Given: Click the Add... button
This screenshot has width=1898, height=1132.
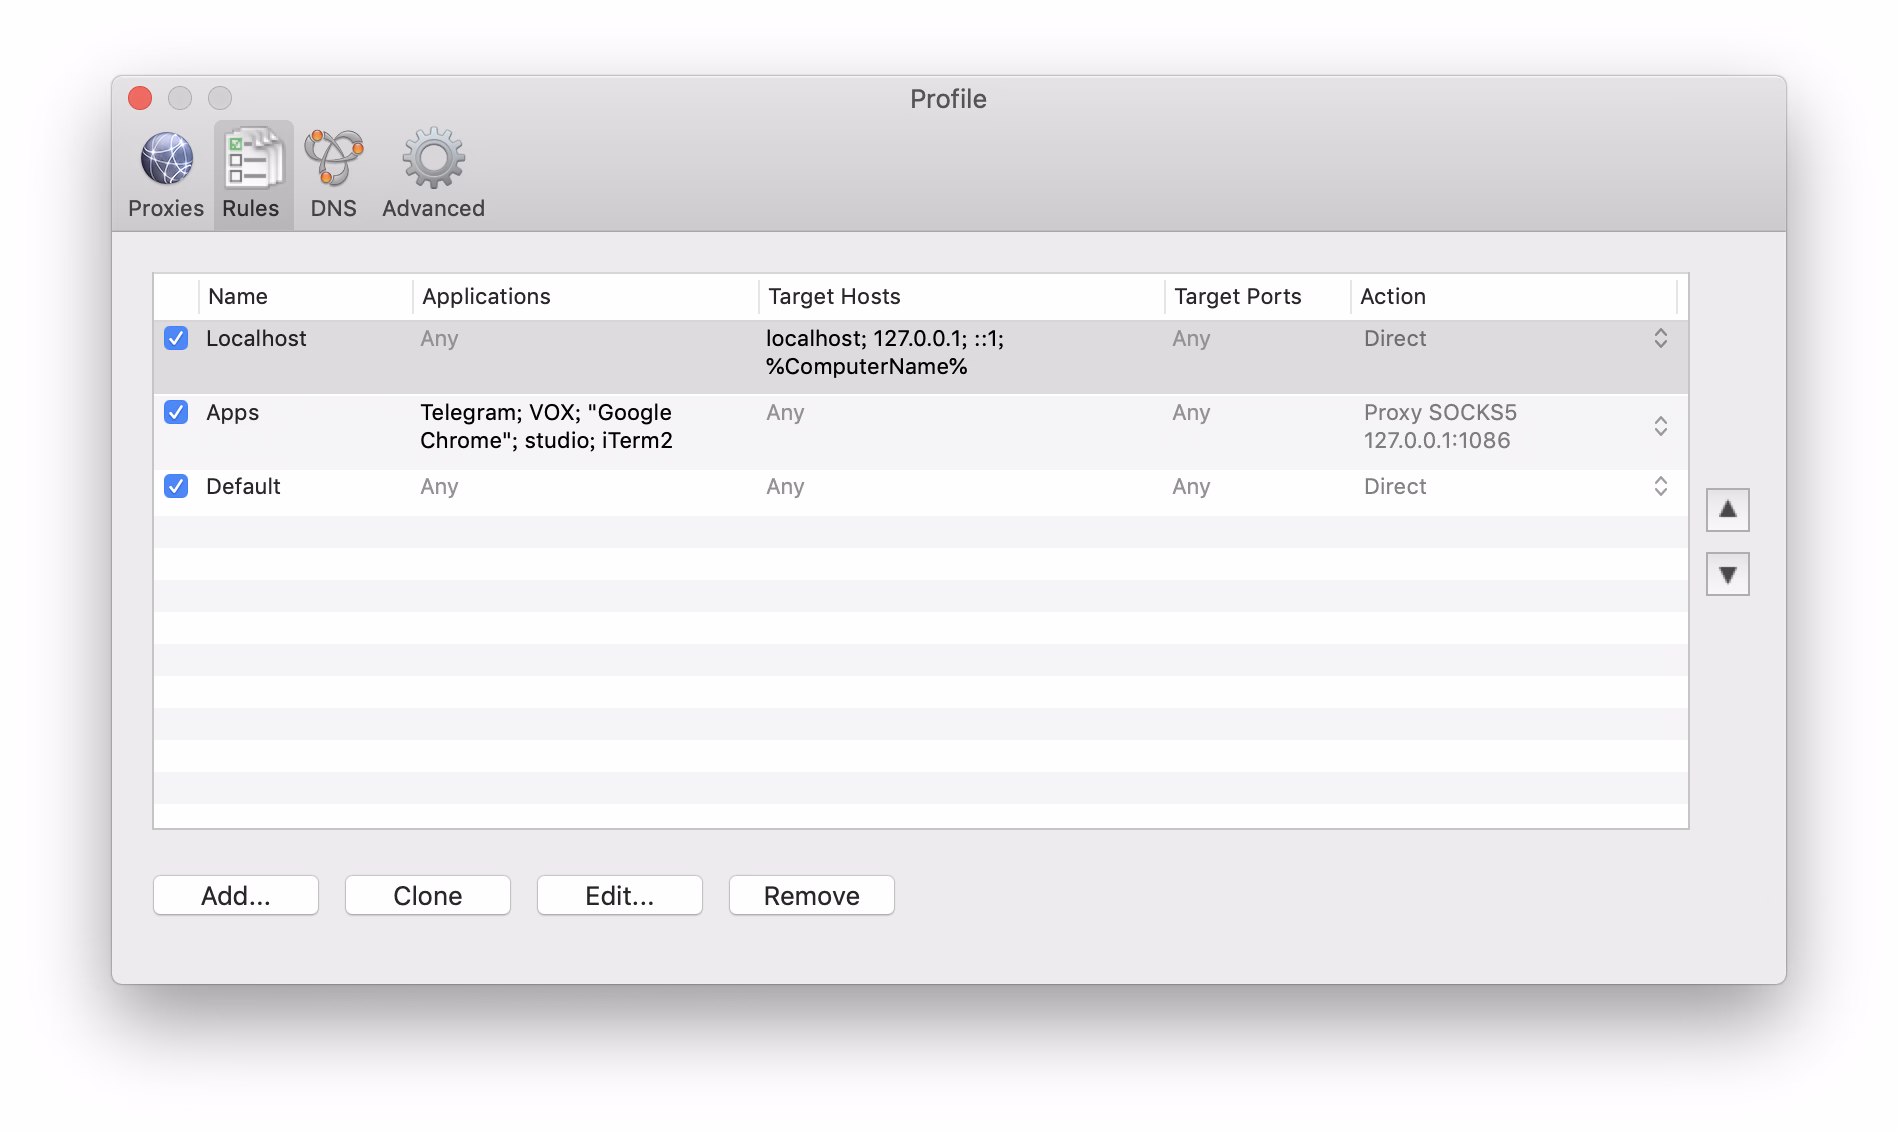Looking at the screenshot, I should (x=236, y=896).
